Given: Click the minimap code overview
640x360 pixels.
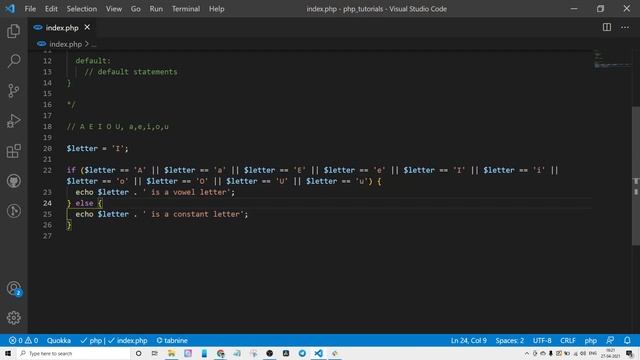Looking at the screenshot, I should tap(611, 59).
